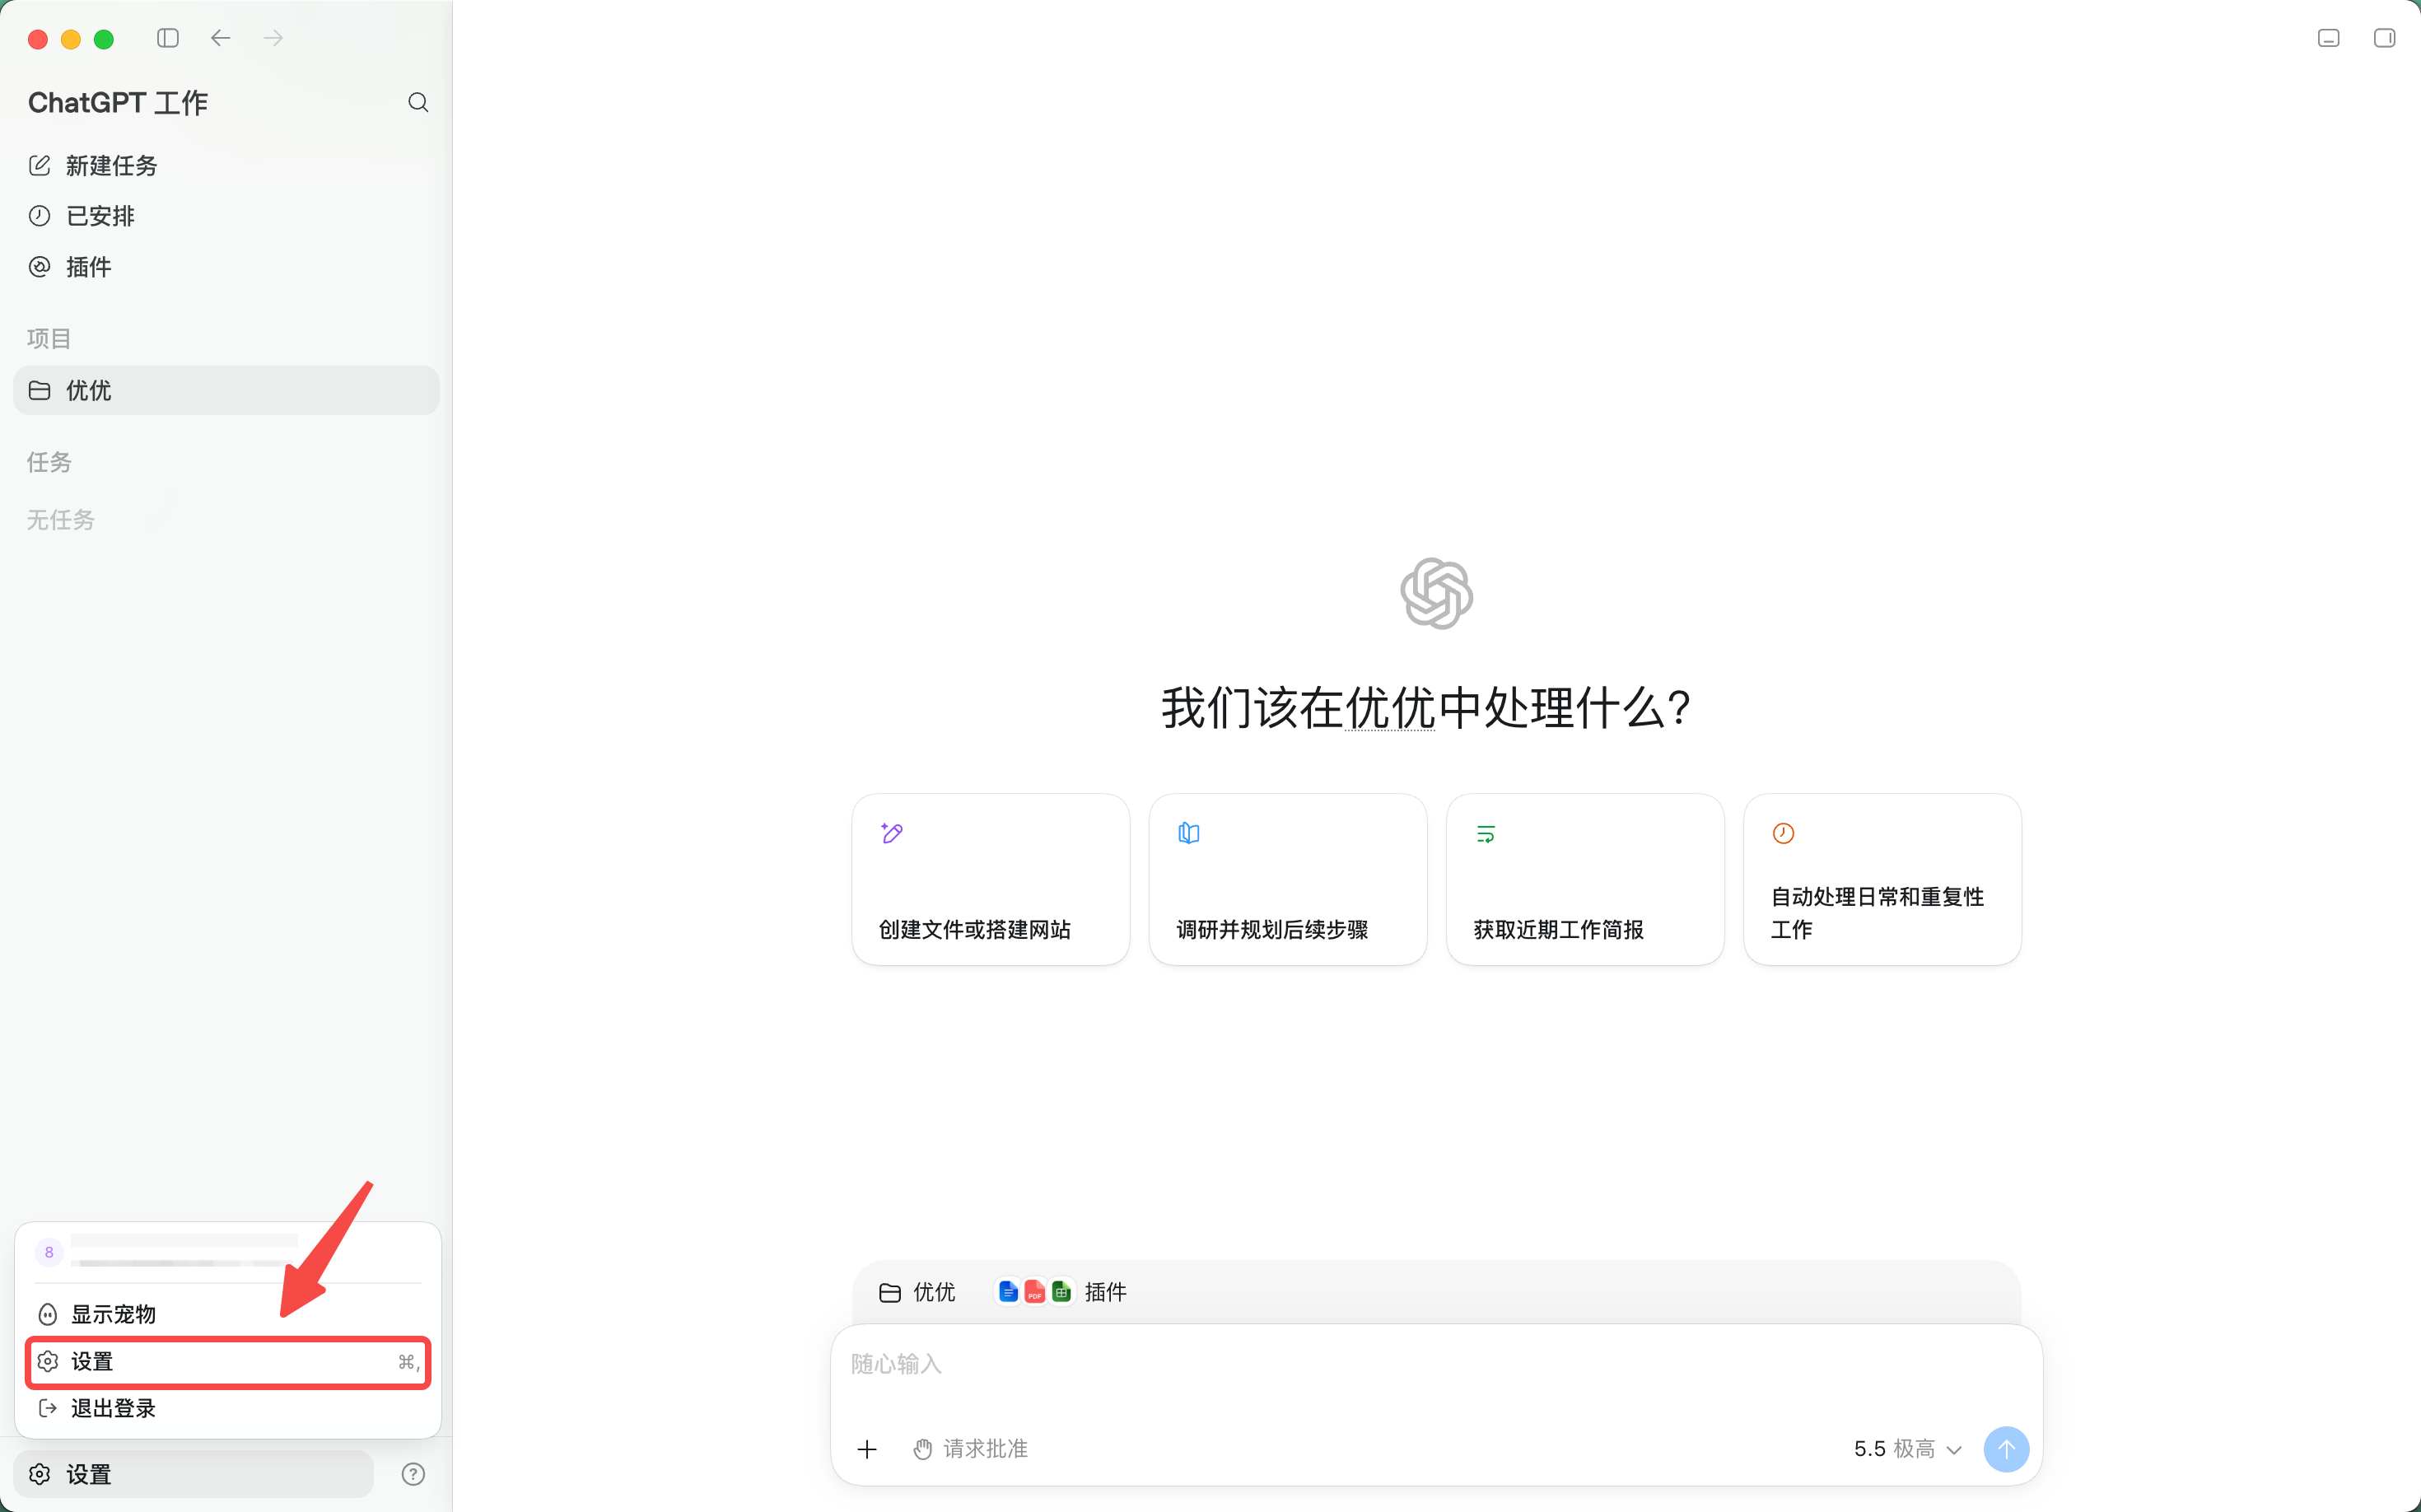Screen dimensions: 2421x1512
Task: Click the green spreadsheet plugin icon
Action: coord(1062,1293)
